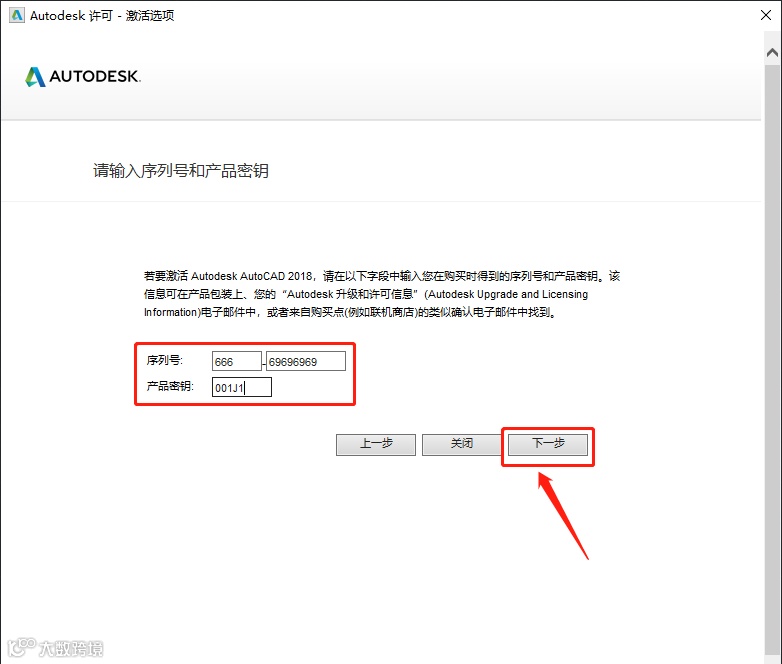Click the Autodesk logo in header

[x=83, y=76]
